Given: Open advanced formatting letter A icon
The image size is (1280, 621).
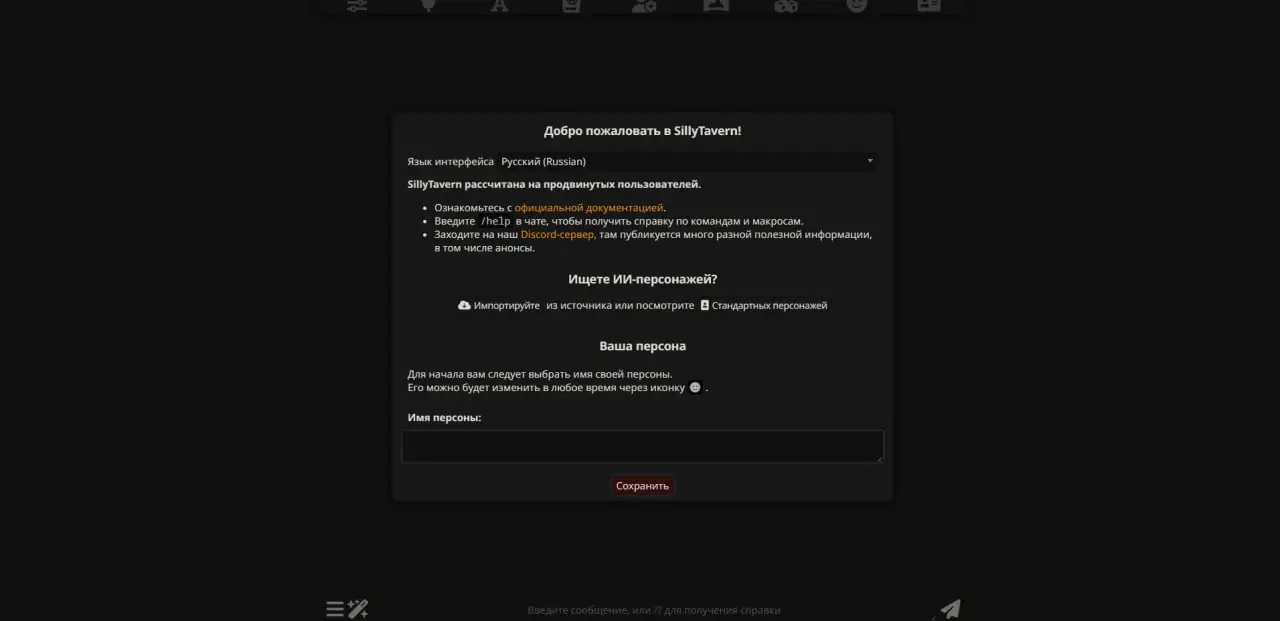Looking at the screenshot, I should [x=500, y=5].
